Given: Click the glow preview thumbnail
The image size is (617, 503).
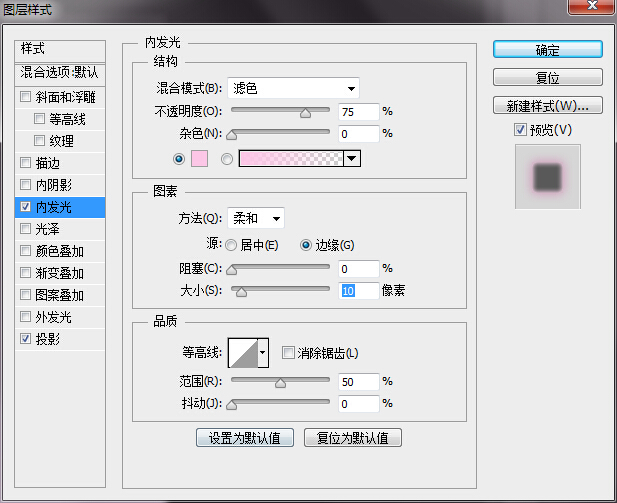Looking at the screenshot, I should tap(547, 178).
